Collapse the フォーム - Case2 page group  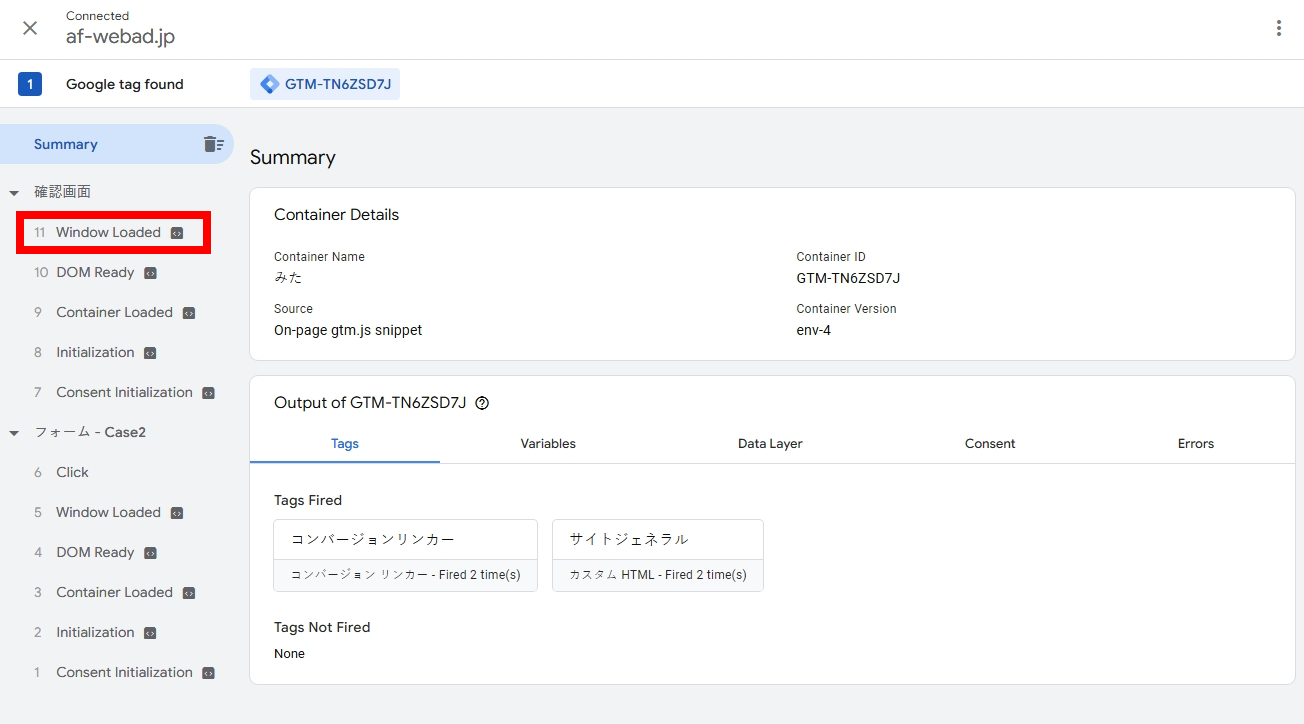(14, 433)
